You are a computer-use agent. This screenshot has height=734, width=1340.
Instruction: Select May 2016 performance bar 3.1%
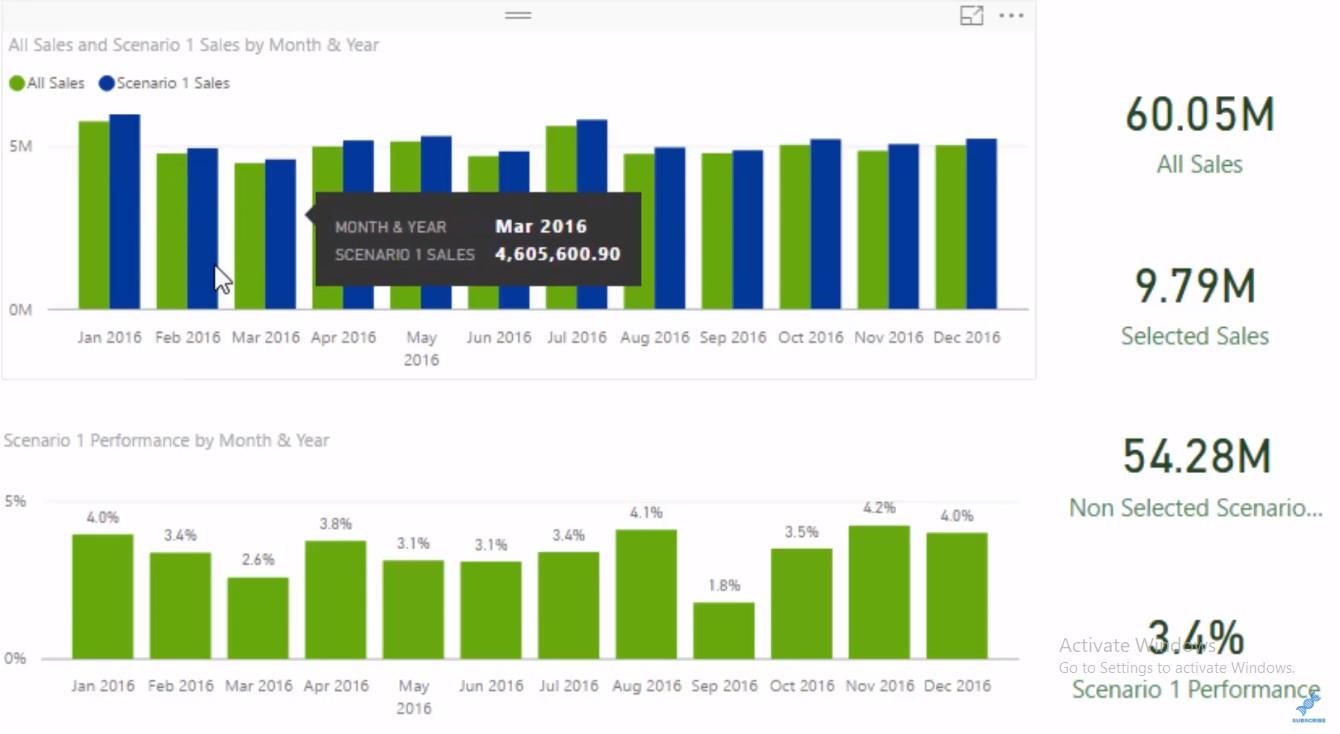click(414, 609)
